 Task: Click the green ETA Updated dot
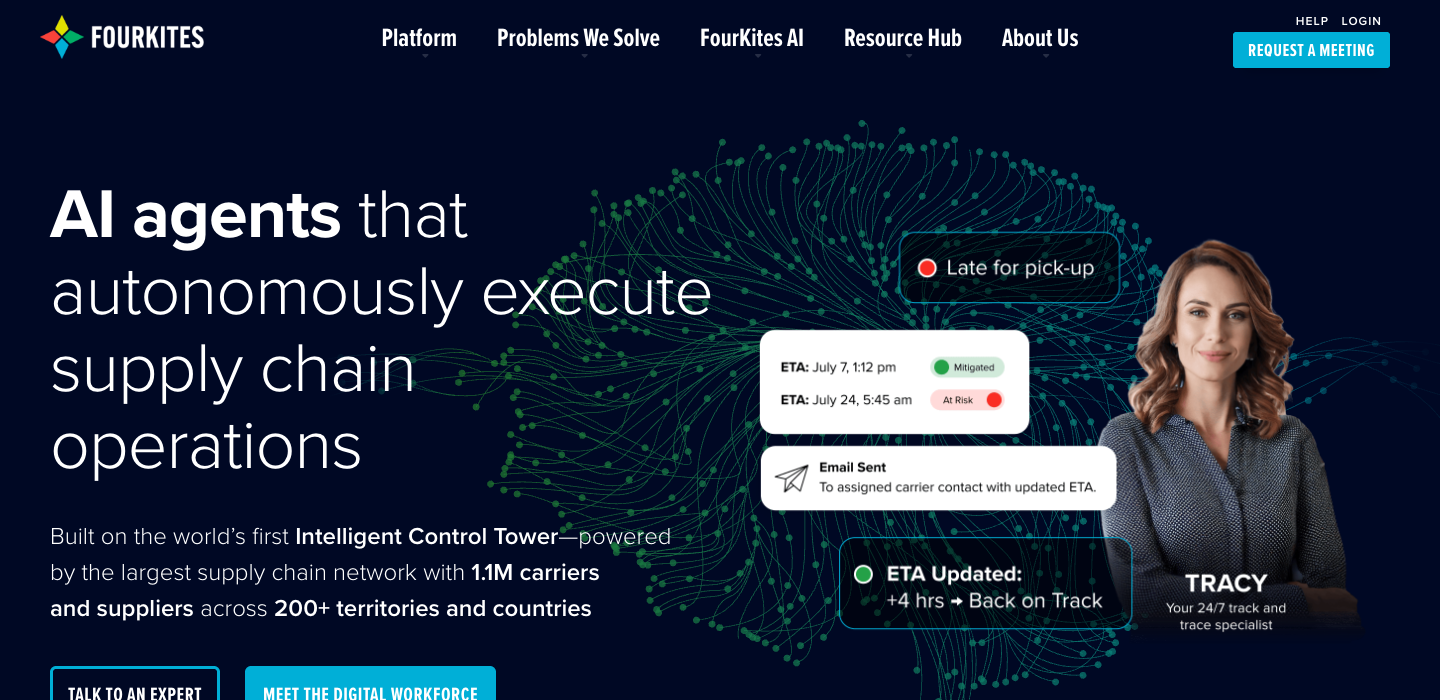click(x=864, y=574)
